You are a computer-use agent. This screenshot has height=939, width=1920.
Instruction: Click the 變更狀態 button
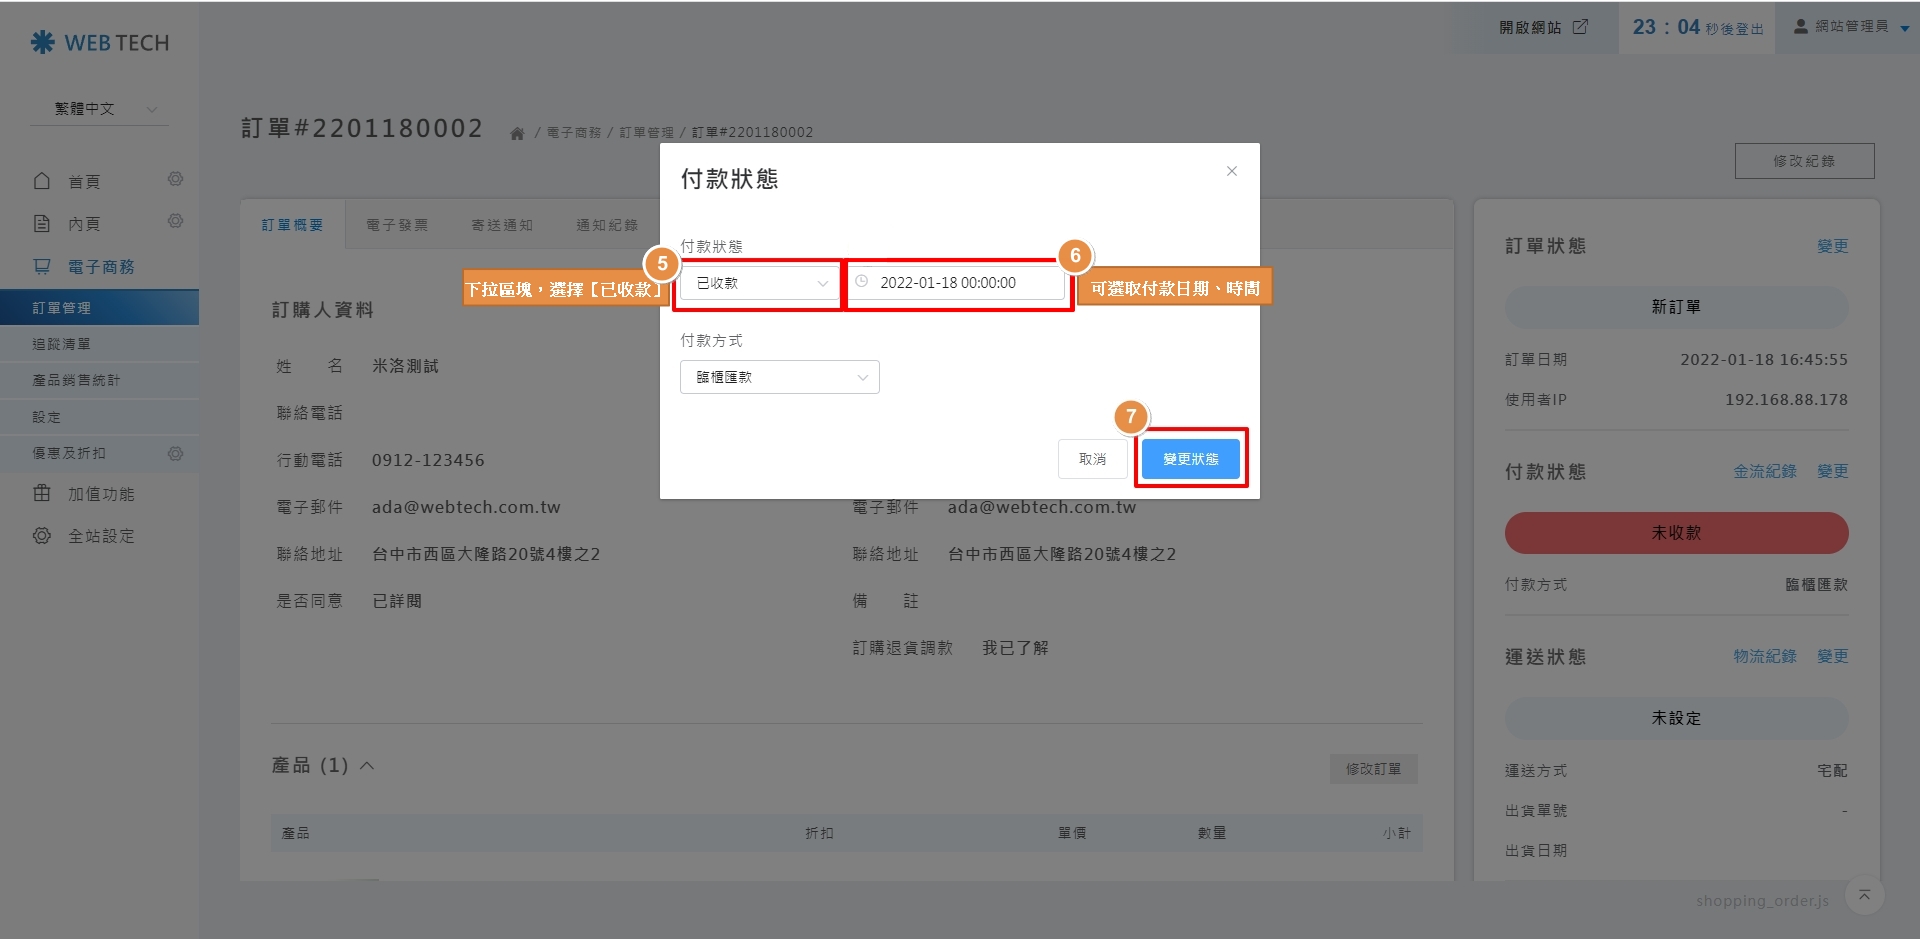1190,459
